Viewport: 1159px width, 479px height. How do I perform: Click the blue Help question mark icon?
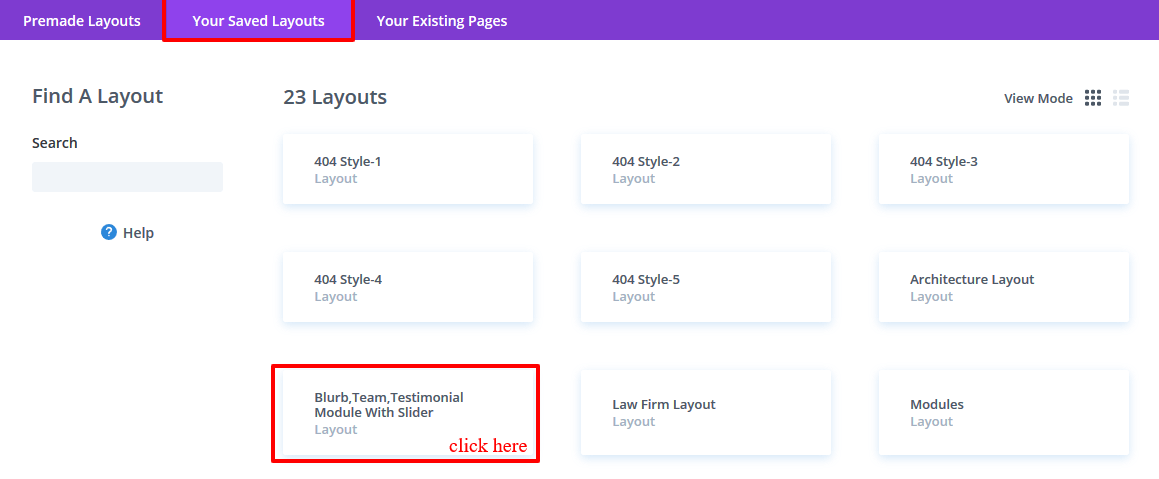click(x=109, y=233)
